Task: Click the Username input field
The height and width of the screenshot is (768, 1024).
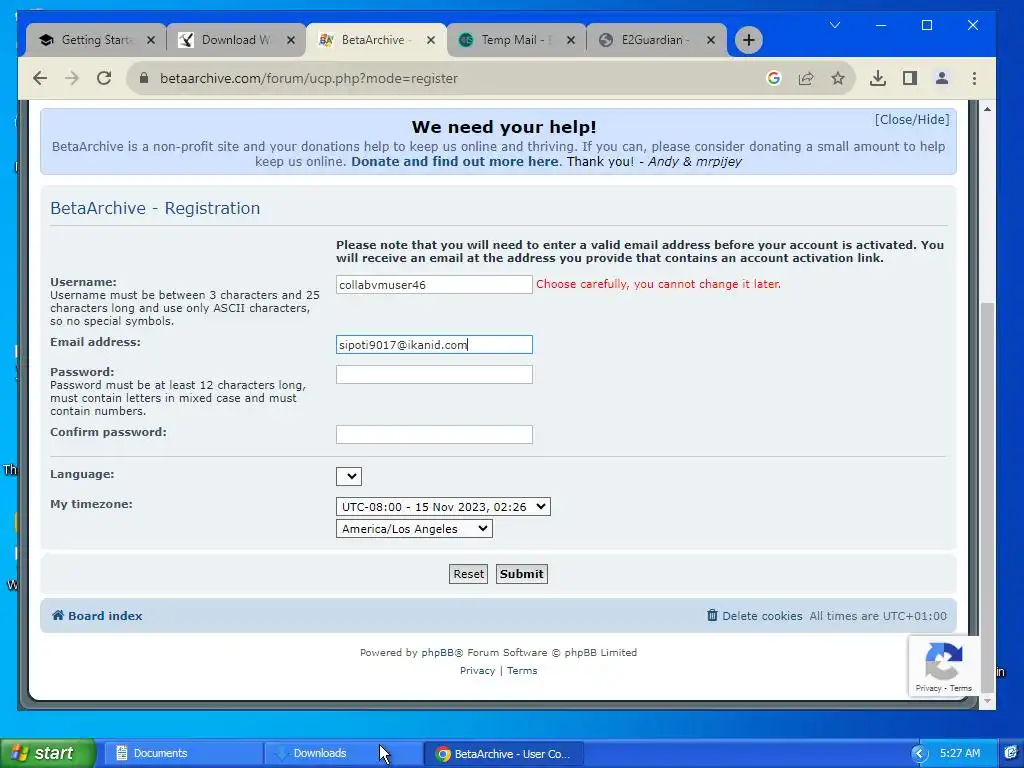Action: (434, 285)
